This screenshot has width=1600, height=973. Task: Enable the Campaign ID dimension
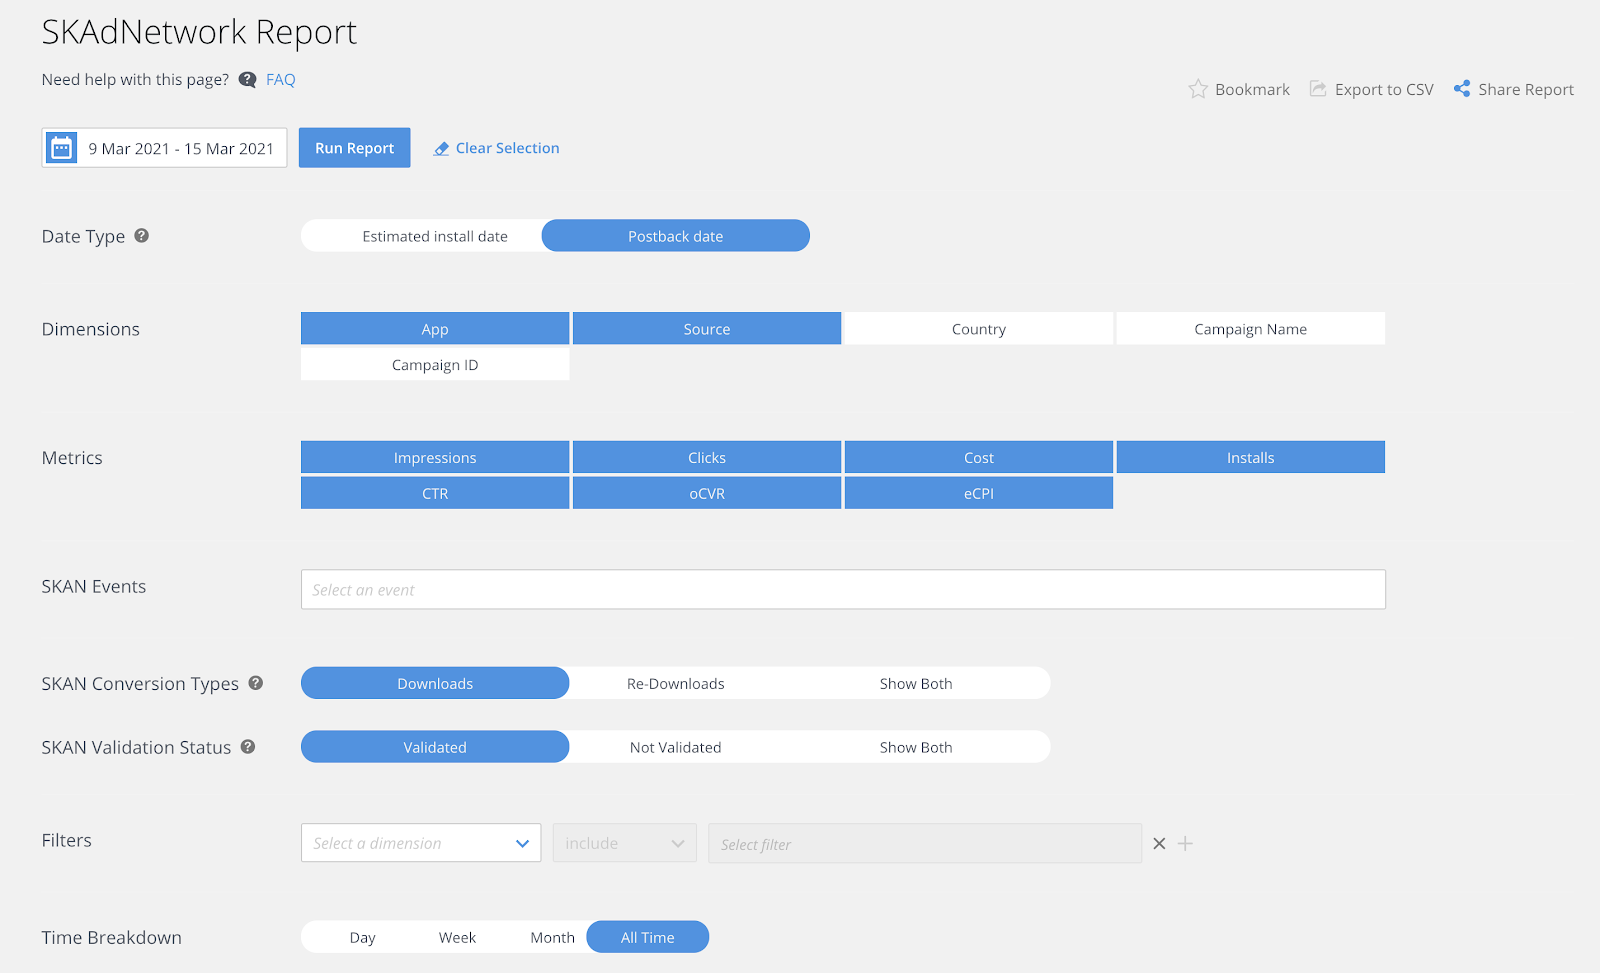click(435, 365)
